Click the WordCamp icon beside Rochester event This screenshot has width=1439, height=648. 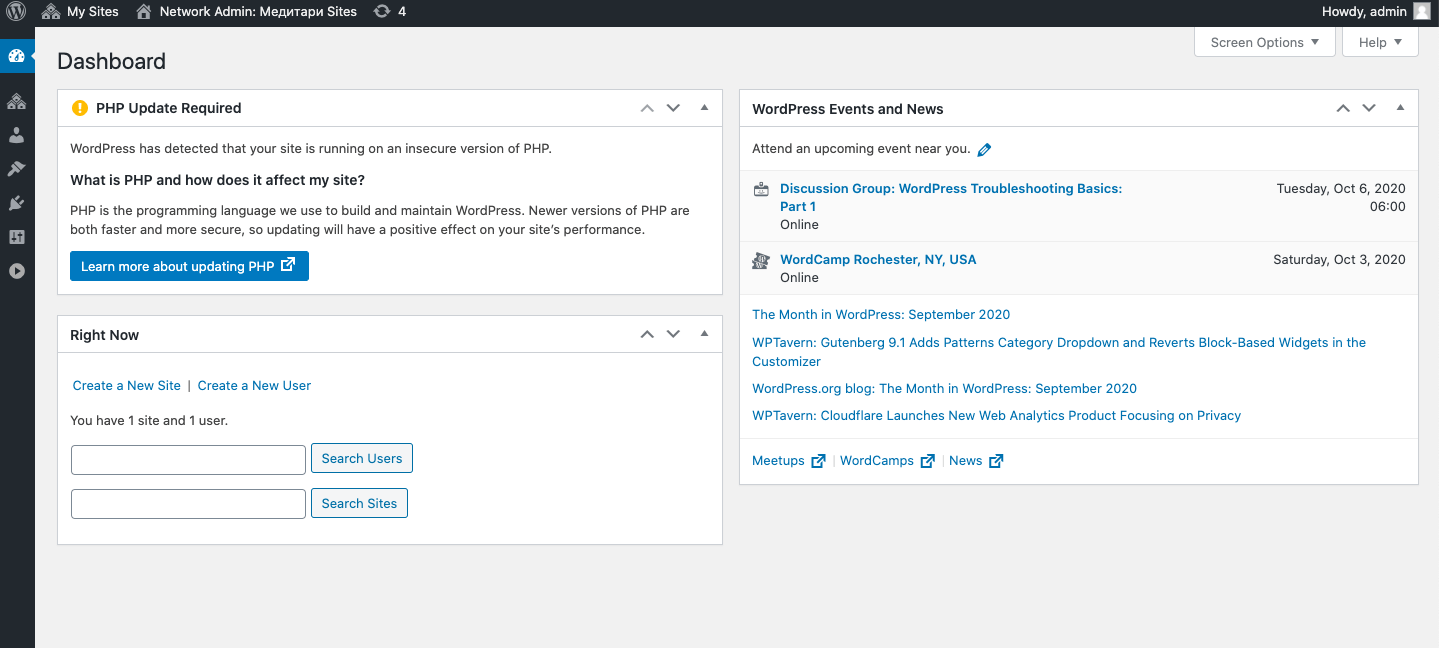click(x=761, y=260)
